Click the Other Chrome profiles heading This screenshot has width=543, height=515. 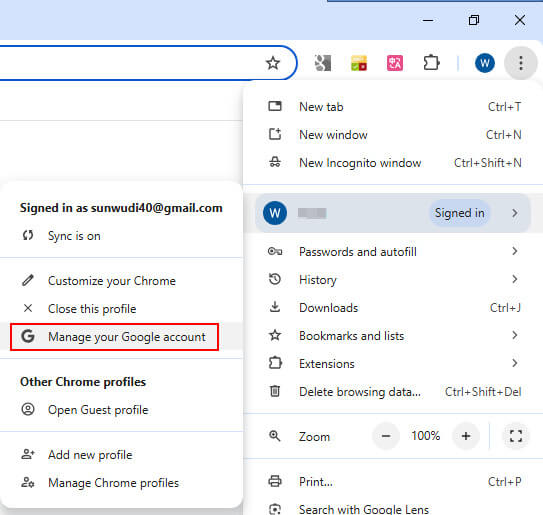coord(83,382)
